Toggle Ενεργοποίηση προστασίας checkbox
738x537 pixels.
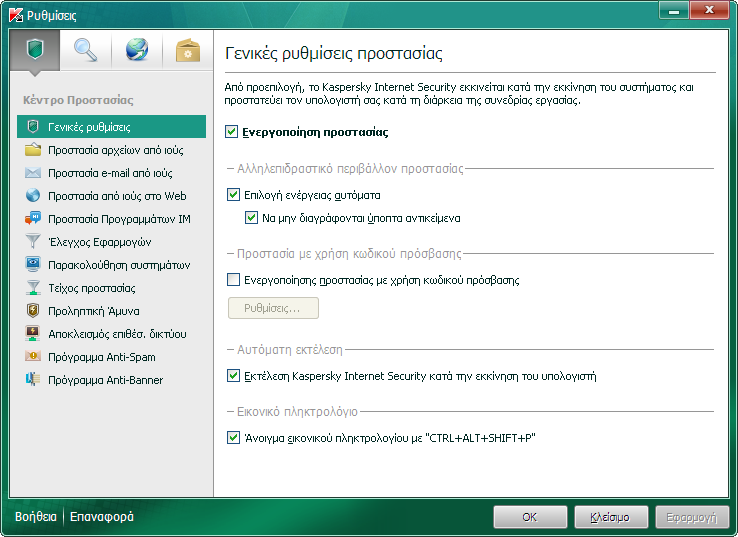232,132
